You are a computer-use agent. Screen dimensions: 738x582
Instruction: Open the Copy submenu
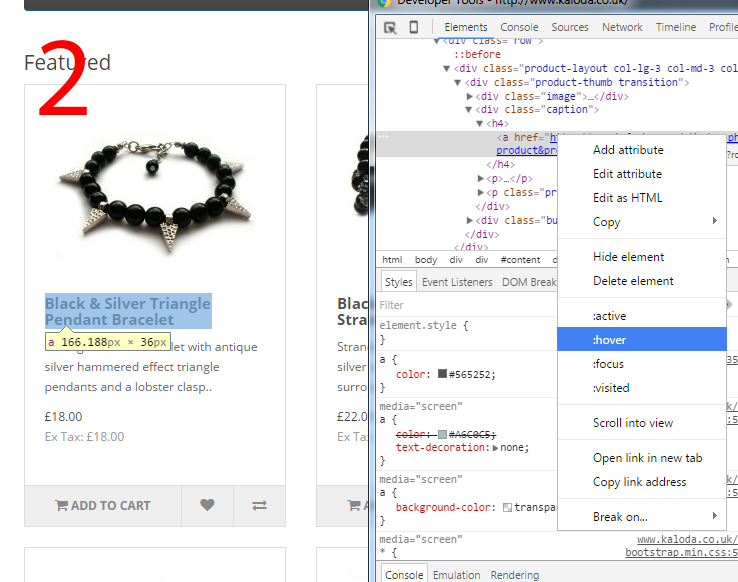pyautogui.click(x=642, y=222)
